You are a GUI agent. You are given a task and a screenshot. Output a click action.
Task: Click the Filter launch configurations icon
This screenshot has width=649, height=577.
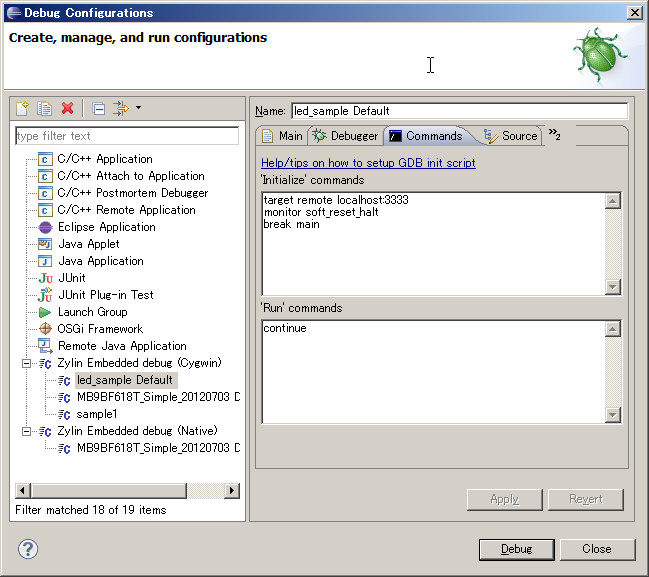pos(121,108)
